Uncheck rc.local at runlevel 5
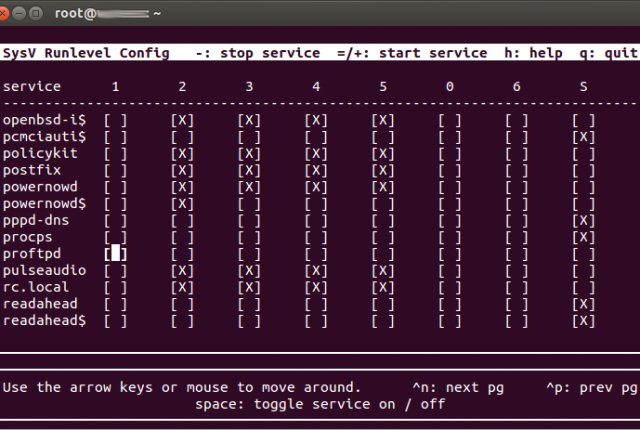Image resolution: width=640 pixels, height=430 pixels. [x=383, y=287]
